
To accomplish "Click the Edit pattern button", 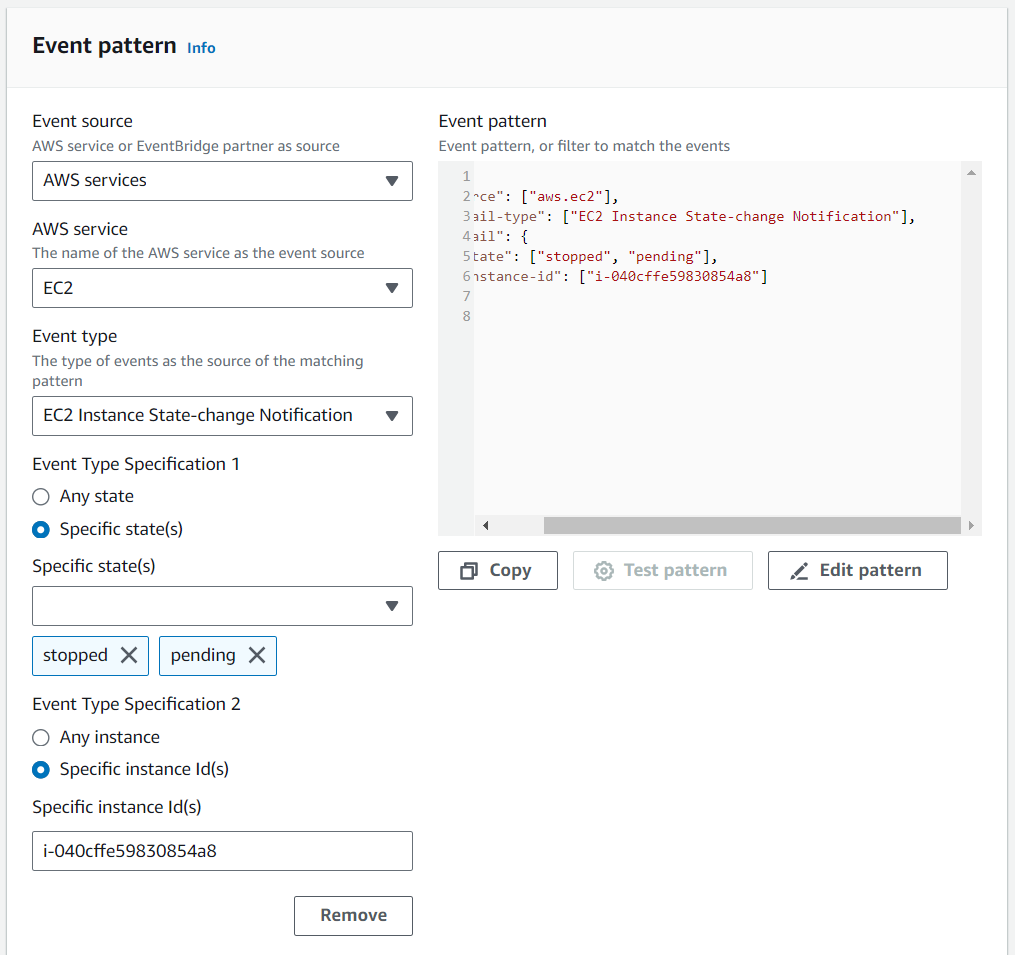I will 858,570.
